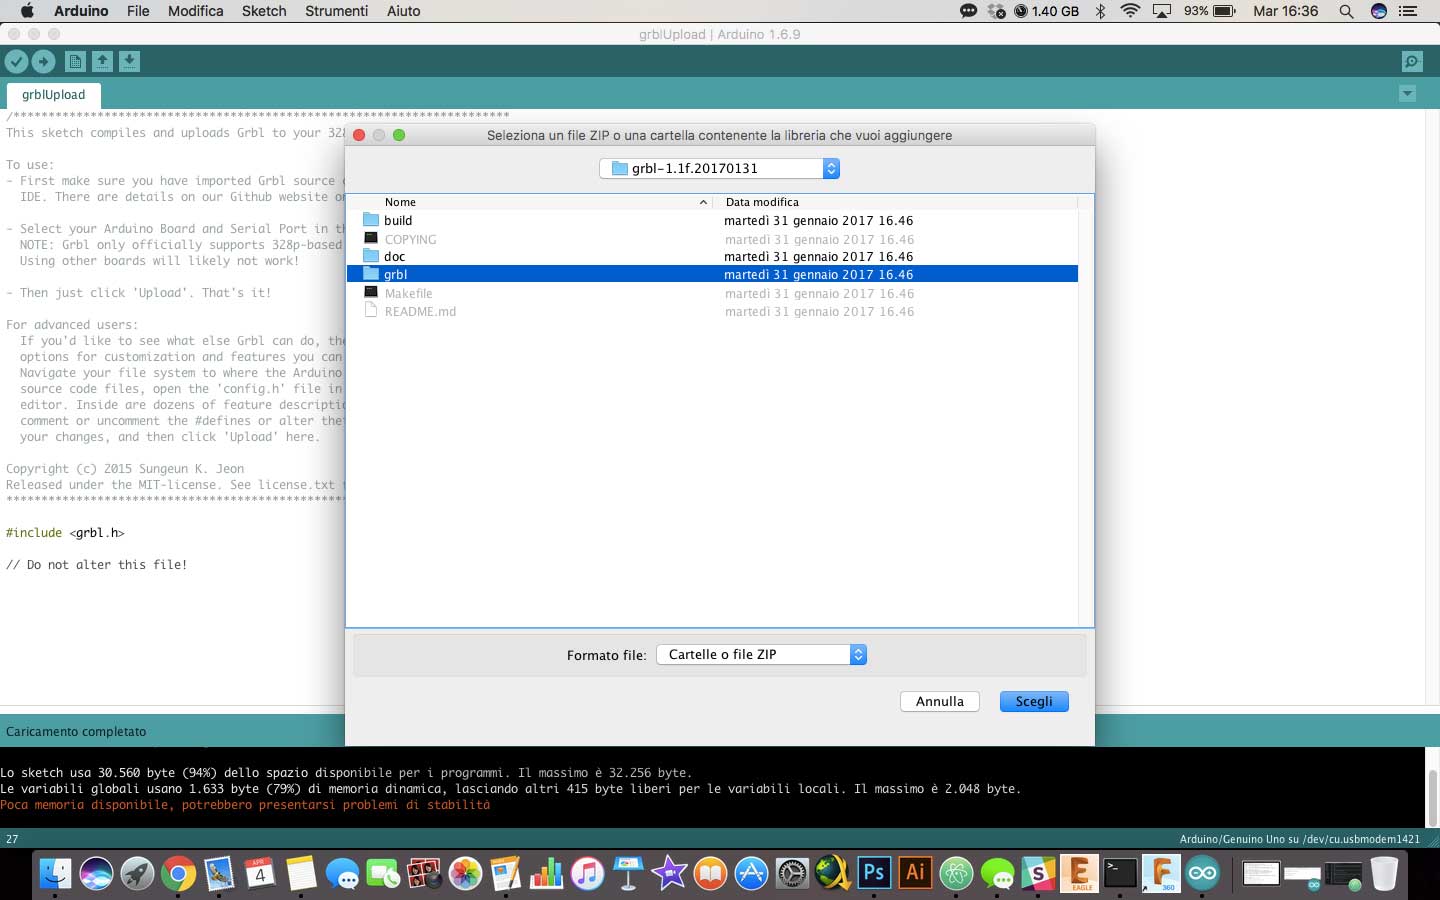This screenshot has height=900, width=1440.
Task: Open Siri from the menu bar
Action: pyautogui.click(x=1379, y=11)
